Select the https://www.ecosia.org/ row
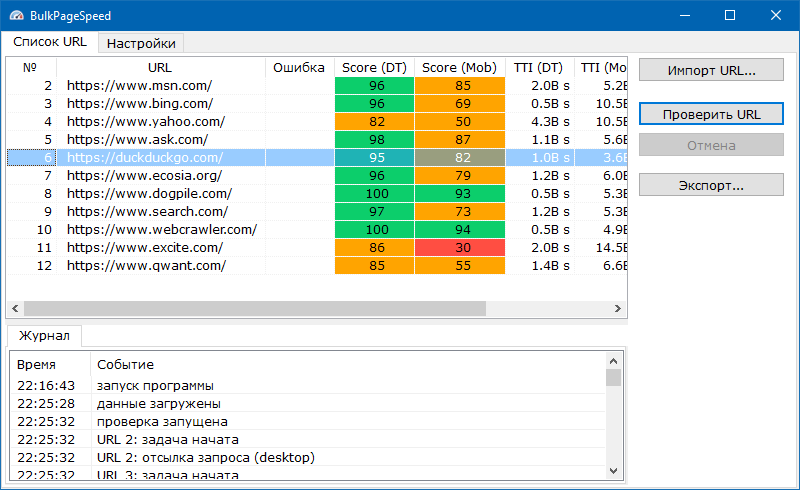The height and width of the screenshot is (490, 800). (x=317, y=176)
